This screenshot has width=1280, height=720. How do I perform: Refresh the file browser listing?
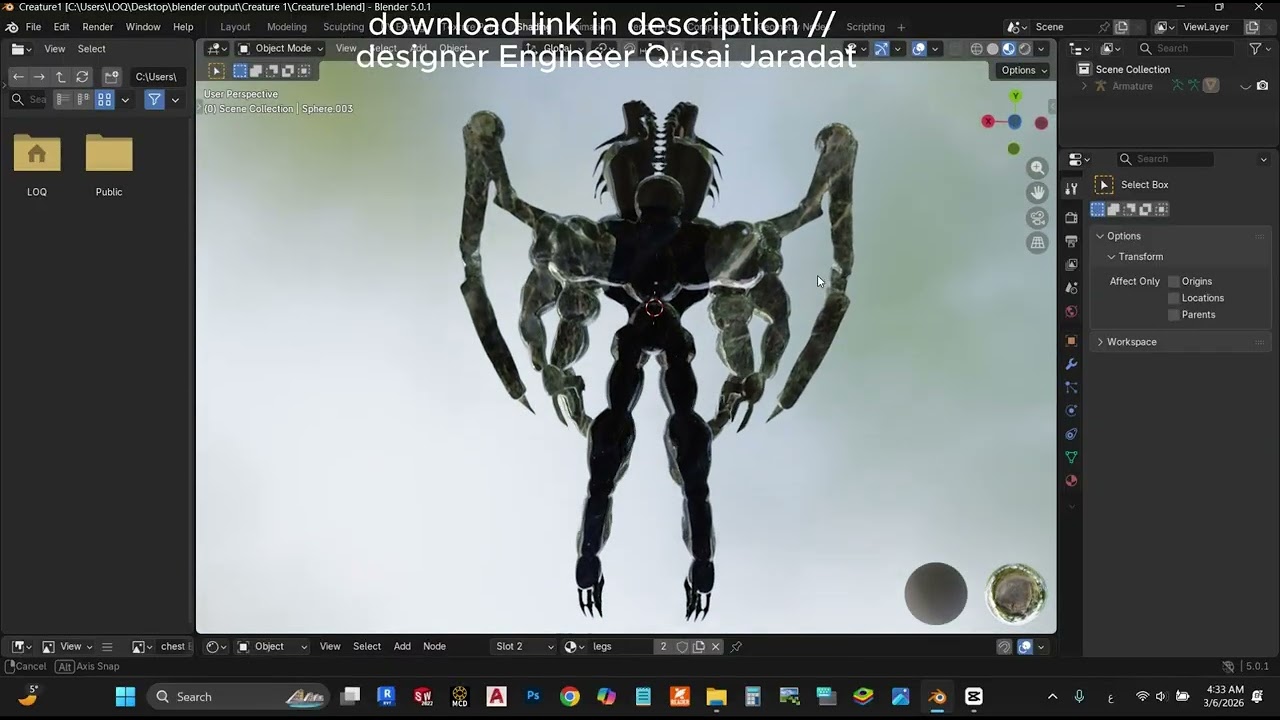pos(82,77)
